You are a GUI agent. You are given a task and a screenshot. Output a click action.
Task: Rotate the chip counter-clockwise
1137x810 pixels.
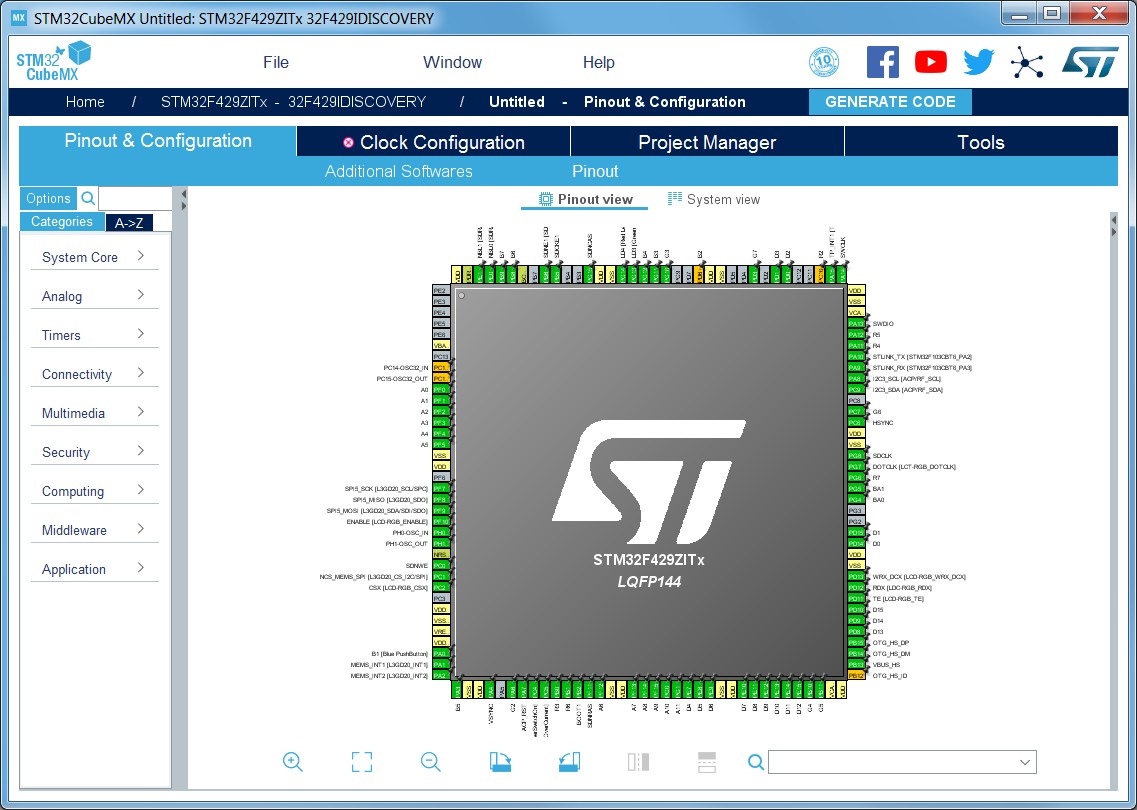(x=569, y=761)
